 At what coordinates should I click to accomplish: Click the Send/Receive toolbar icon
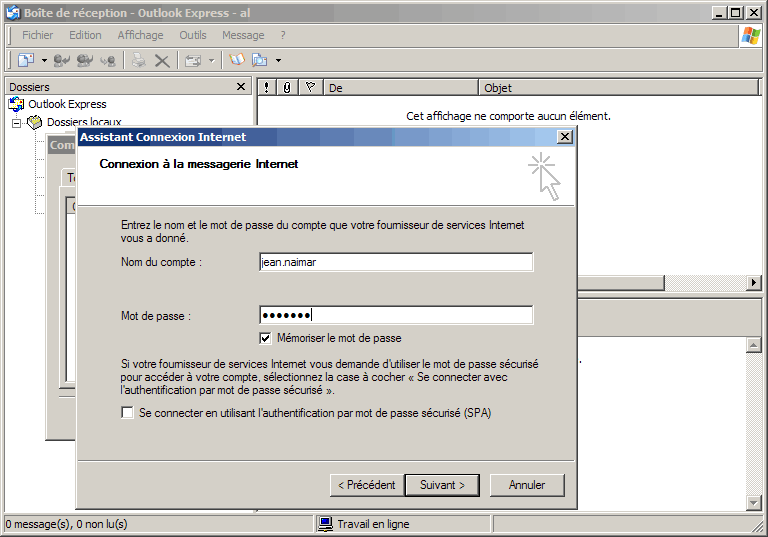click(x=193, y=61)
